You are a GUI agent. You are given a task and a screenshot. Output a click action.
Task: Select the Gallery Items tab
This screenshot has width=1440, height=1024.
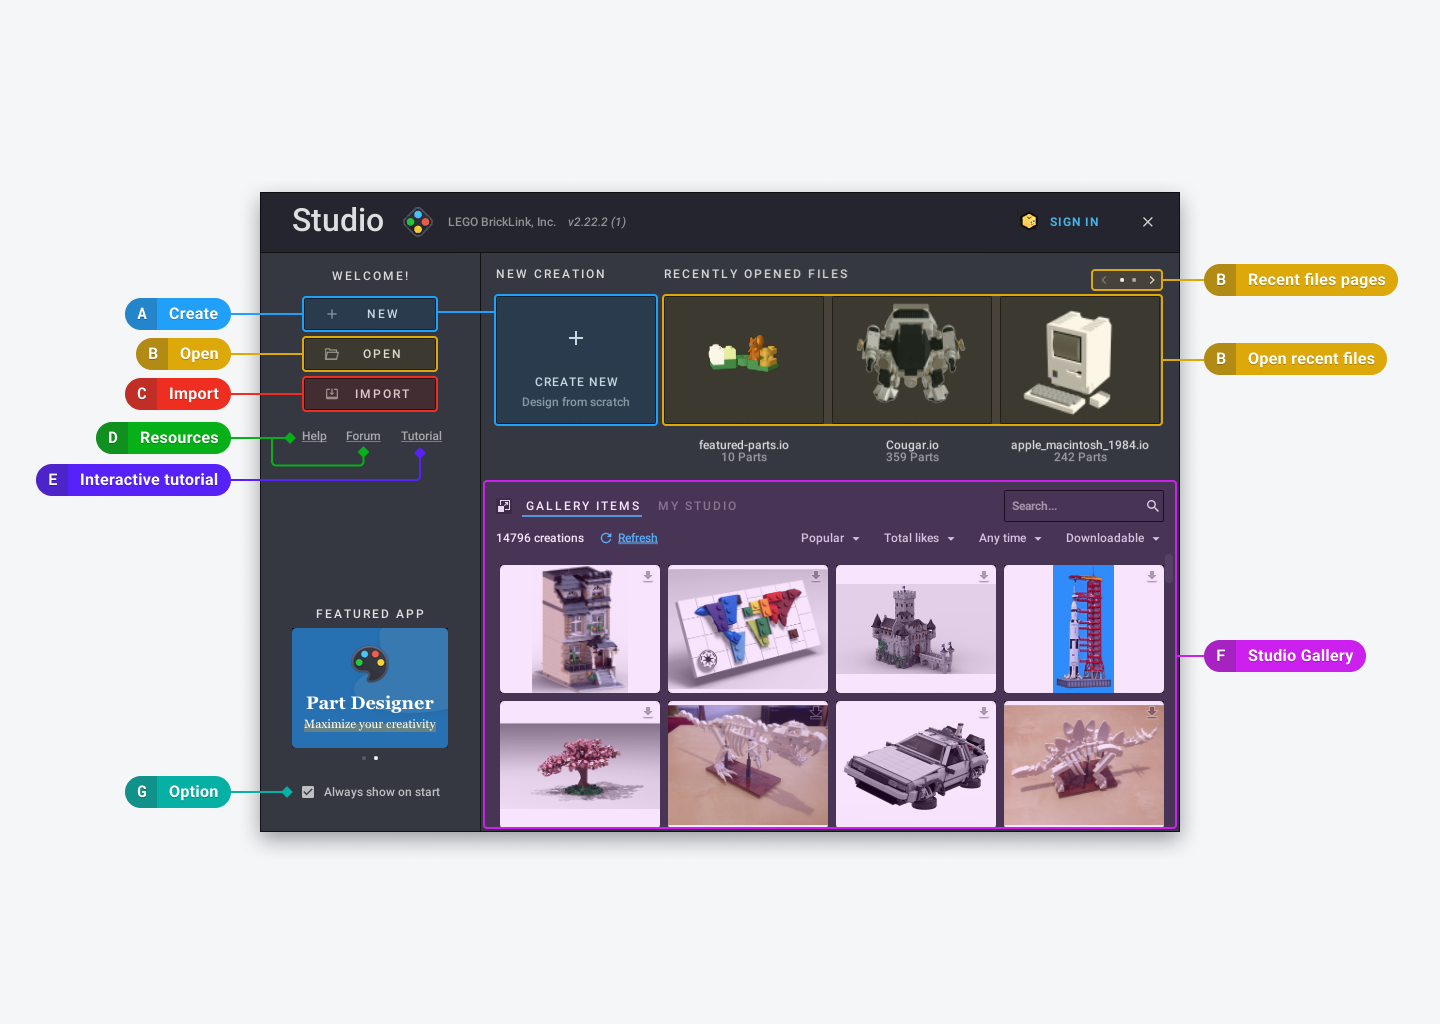coord(582,506)
